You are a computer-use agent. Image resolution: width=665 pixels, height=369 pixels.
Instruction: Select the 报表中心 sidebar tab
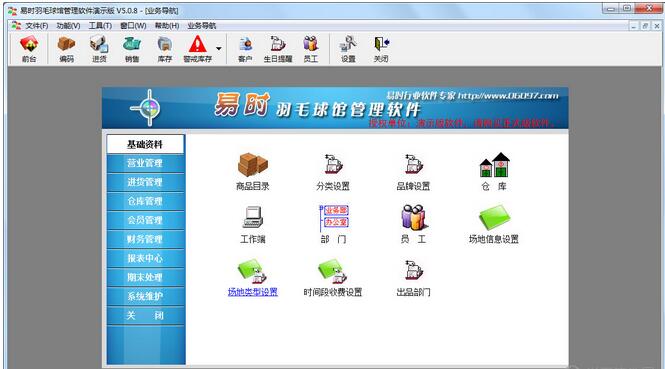click(x=145, y=258)
